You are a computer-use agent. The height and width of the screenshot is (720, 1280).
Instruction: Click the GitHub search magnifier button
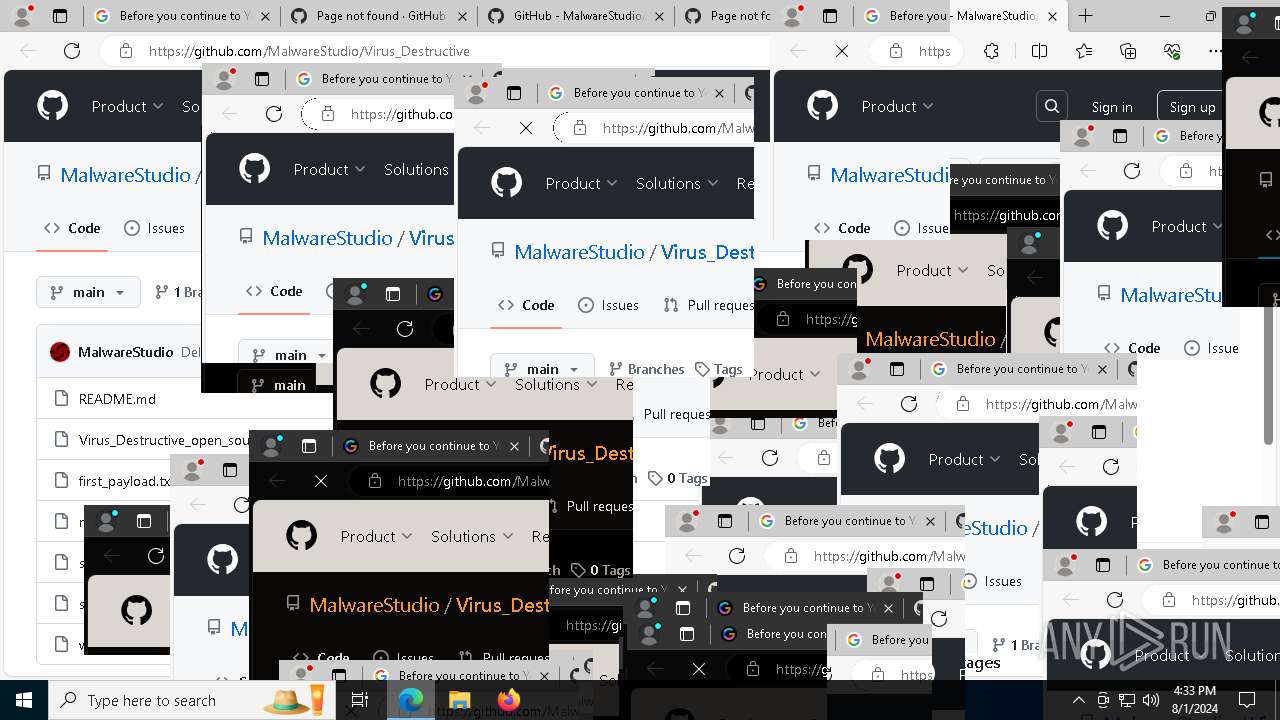pos(1052,106)
